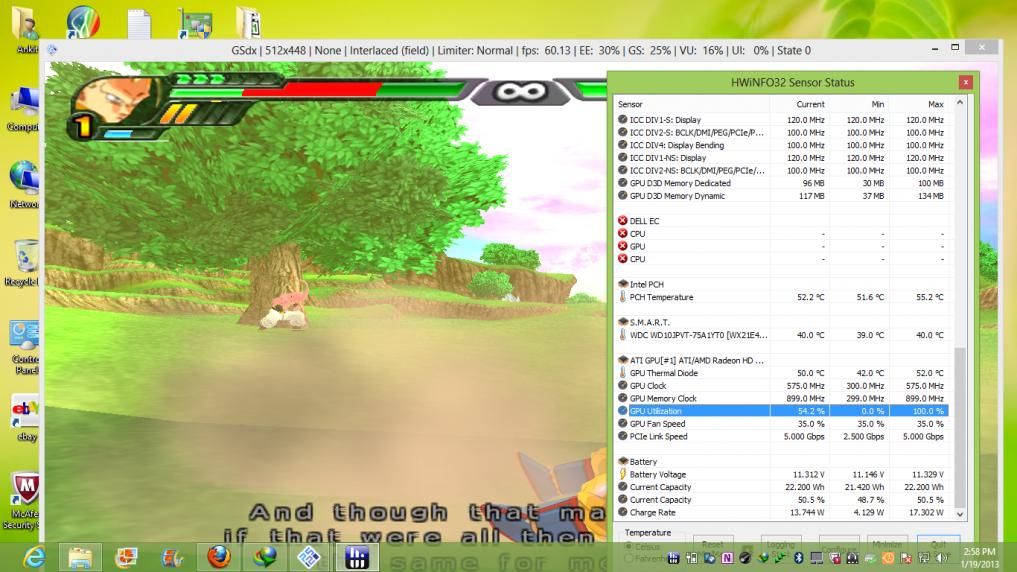Select the GPU Fan Speed row
The width and height of the screenshot is (1017, 572).
click(x=782, y=423)
